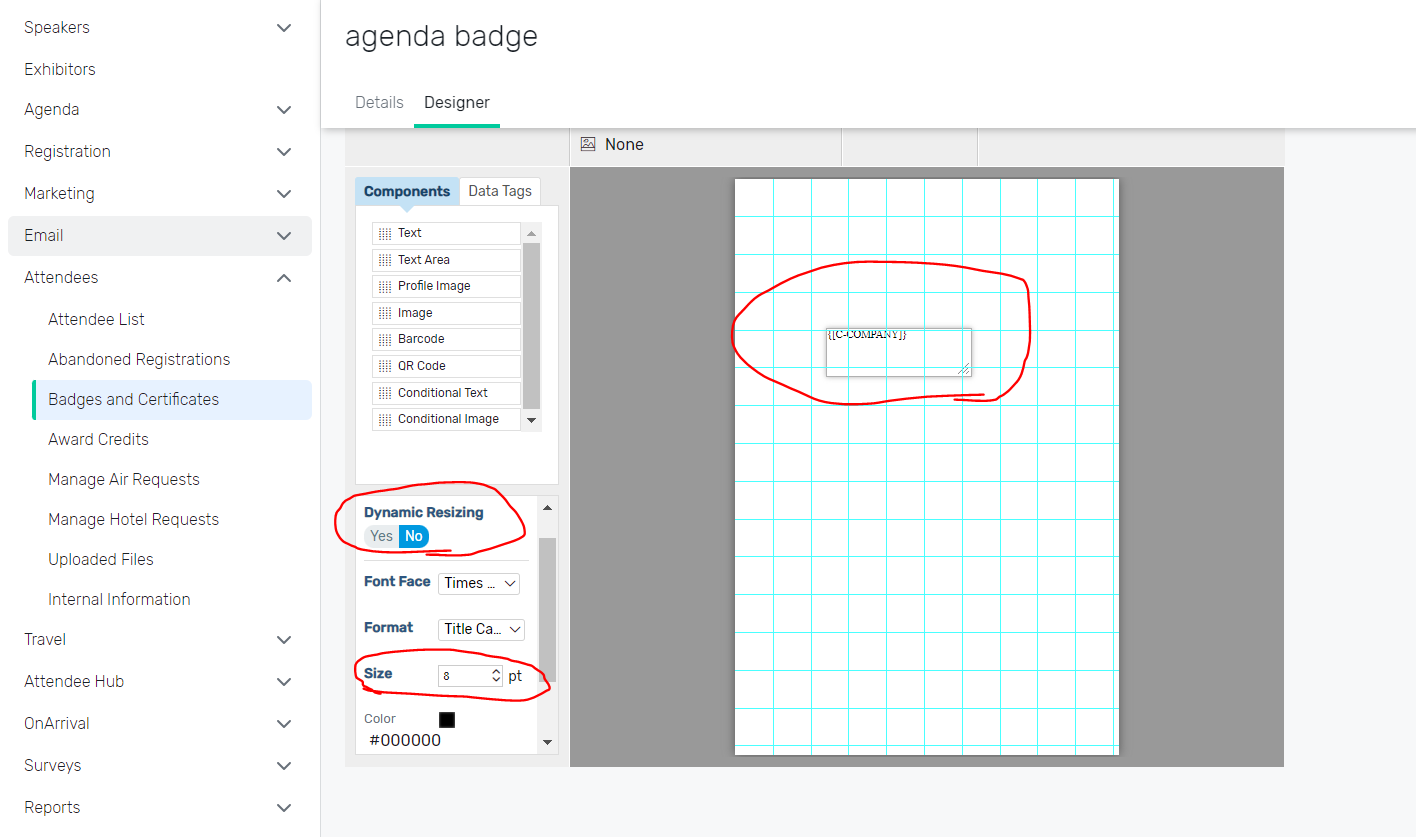Set Dynamic Resizing to Yes
Image resolution: width=1416 pixels, height=837 pixels.
(382, 536)
